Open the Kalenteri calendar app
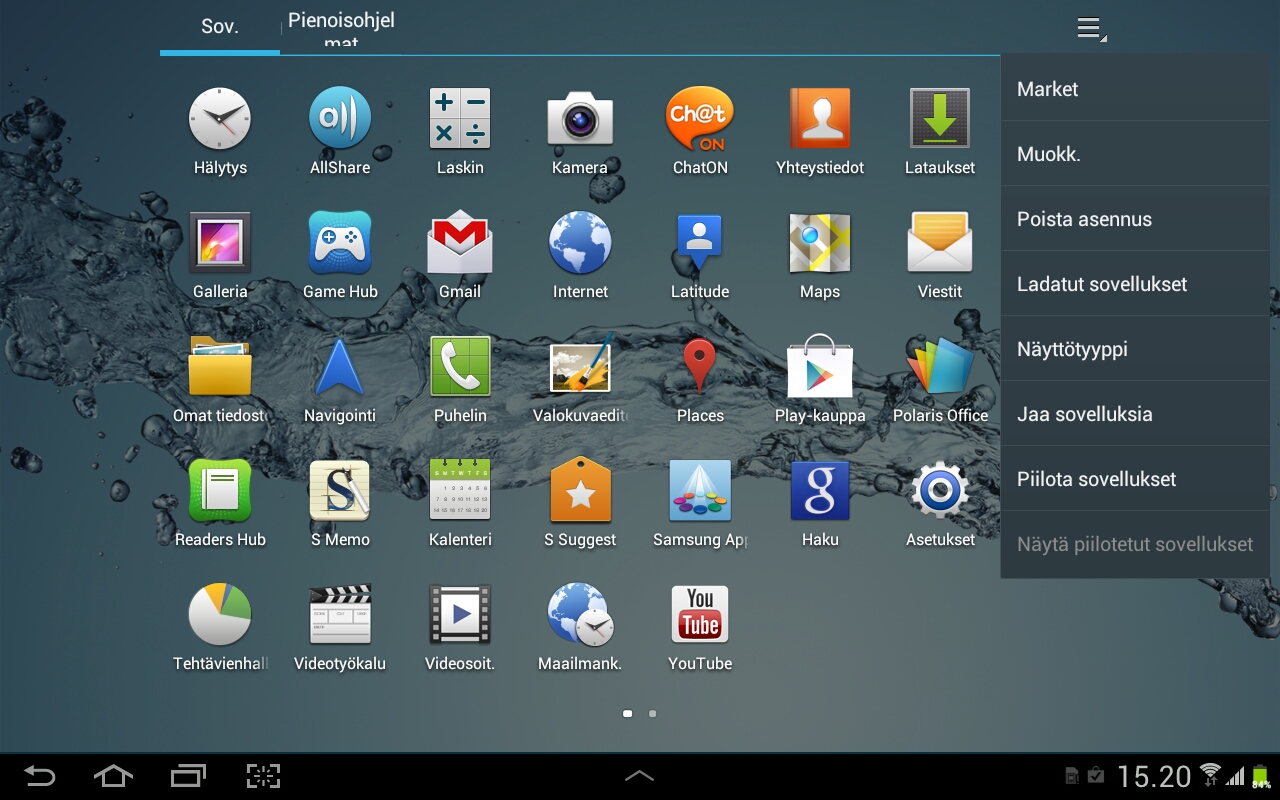 (460, 504)
